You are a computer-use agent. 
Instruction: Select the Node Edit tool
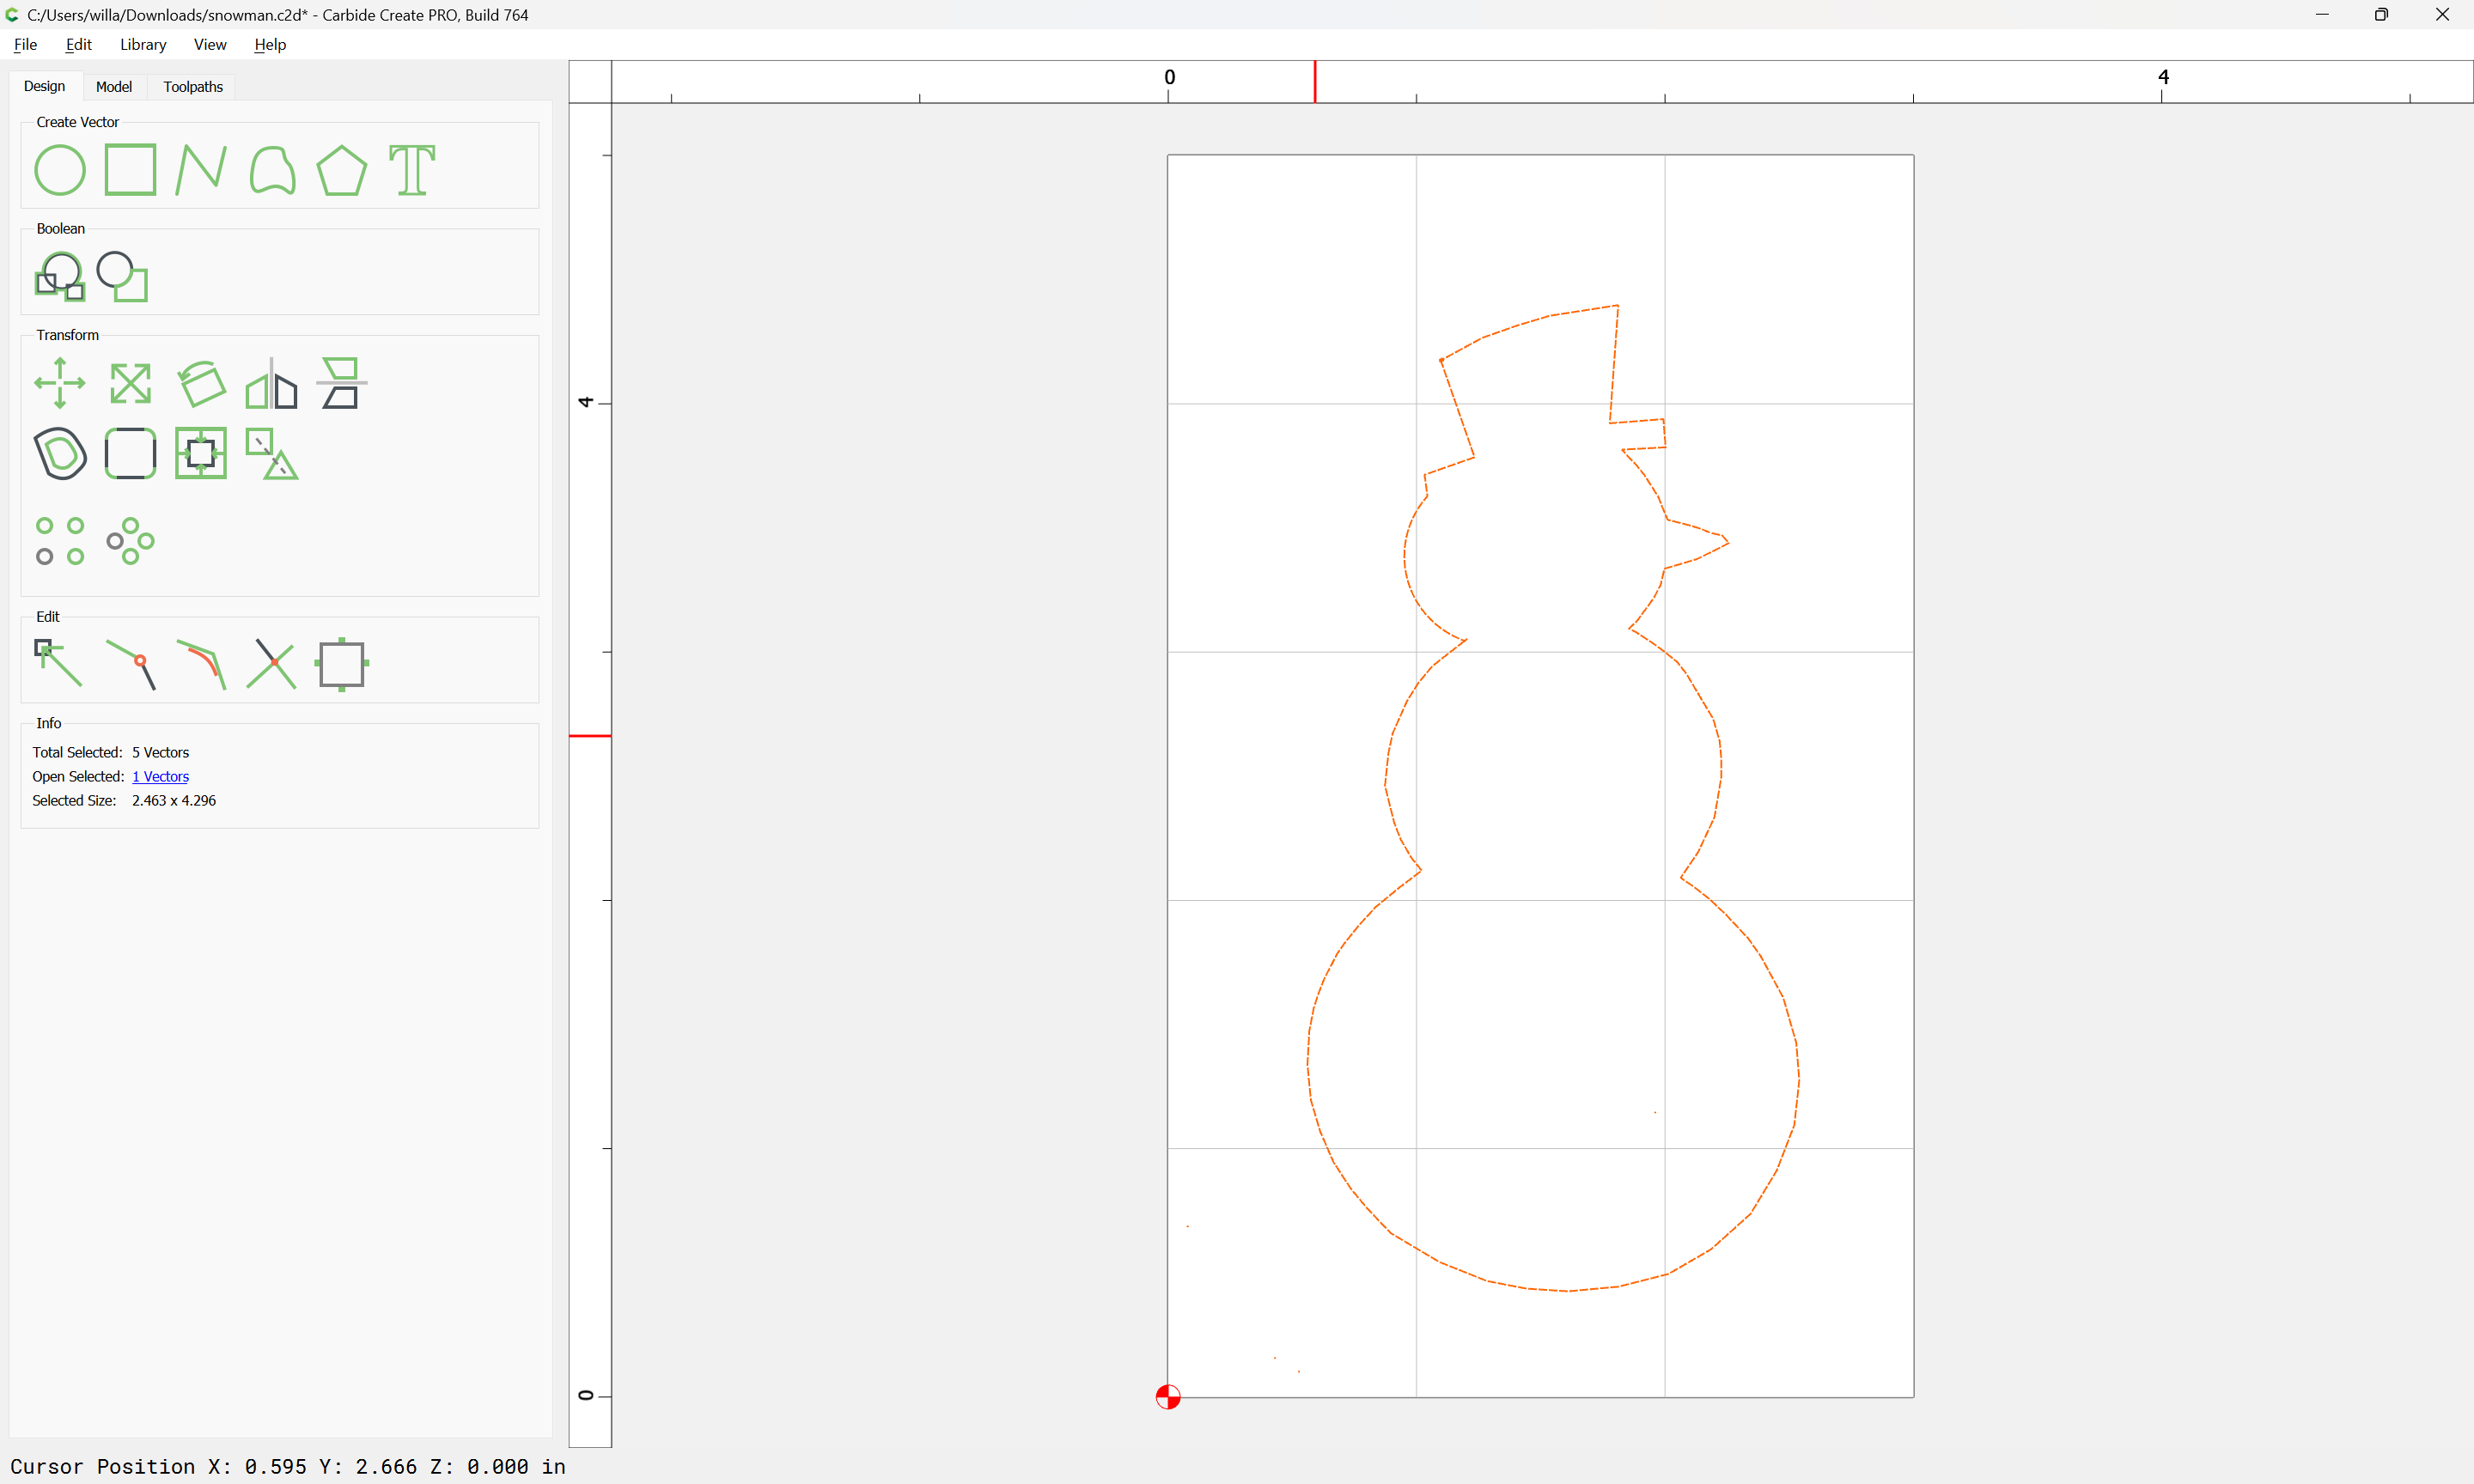tap(60, 664)
